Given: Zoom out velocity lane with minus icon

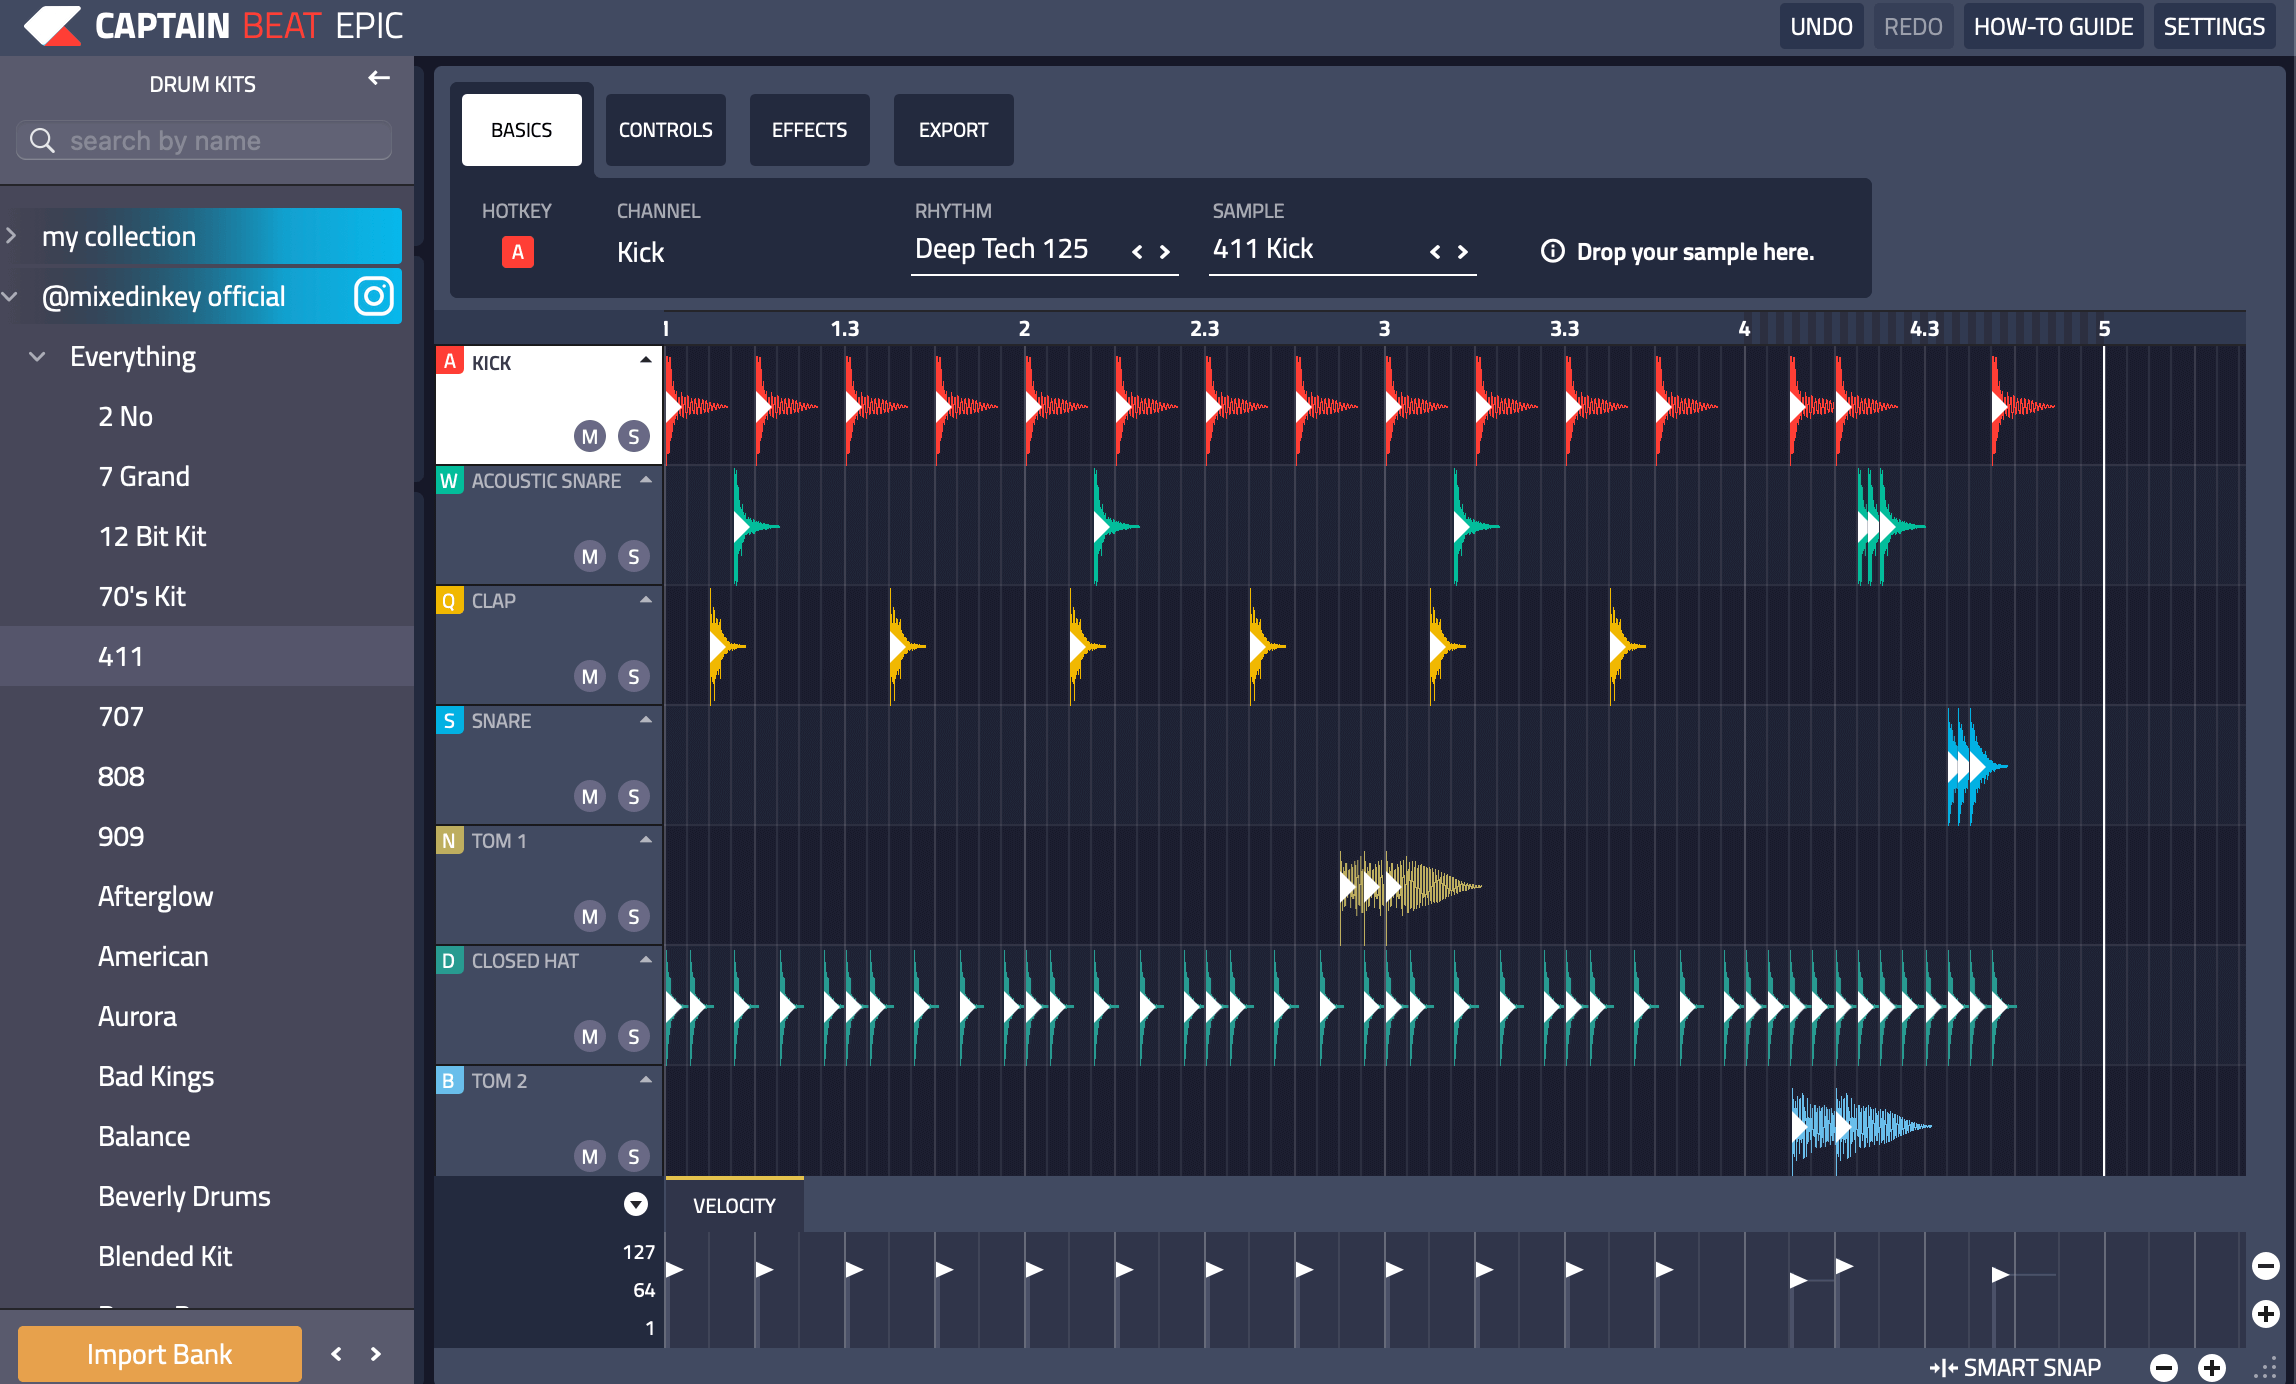Looking at the screenshot, I should click(x=2265, y=1266).
